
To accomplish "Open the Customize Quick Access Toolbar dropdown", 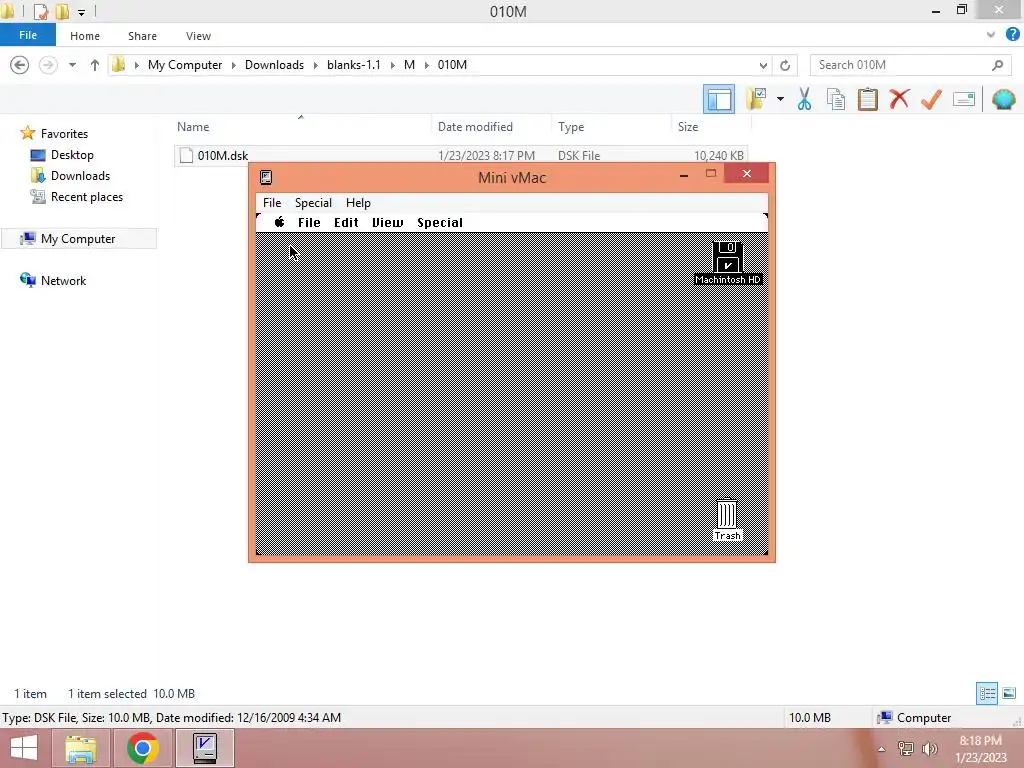I will tap(81, 12).
